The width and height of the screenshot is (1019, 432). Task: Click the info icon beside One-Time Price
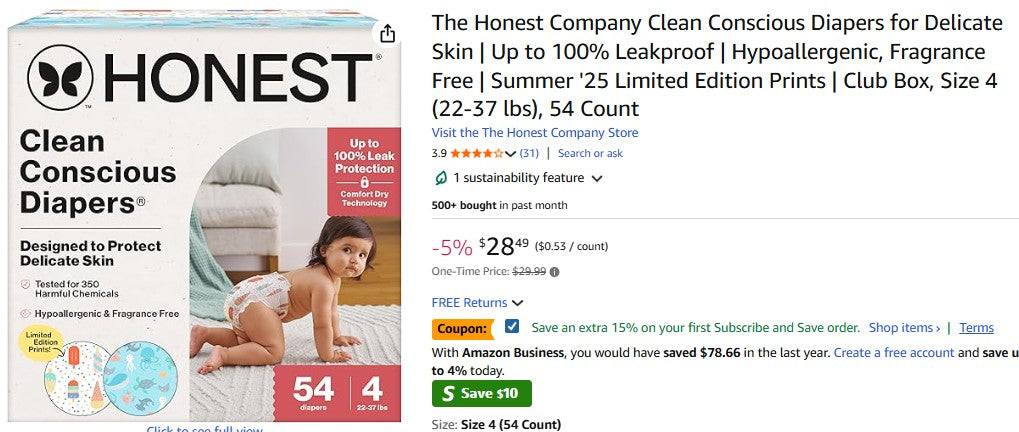555,271
